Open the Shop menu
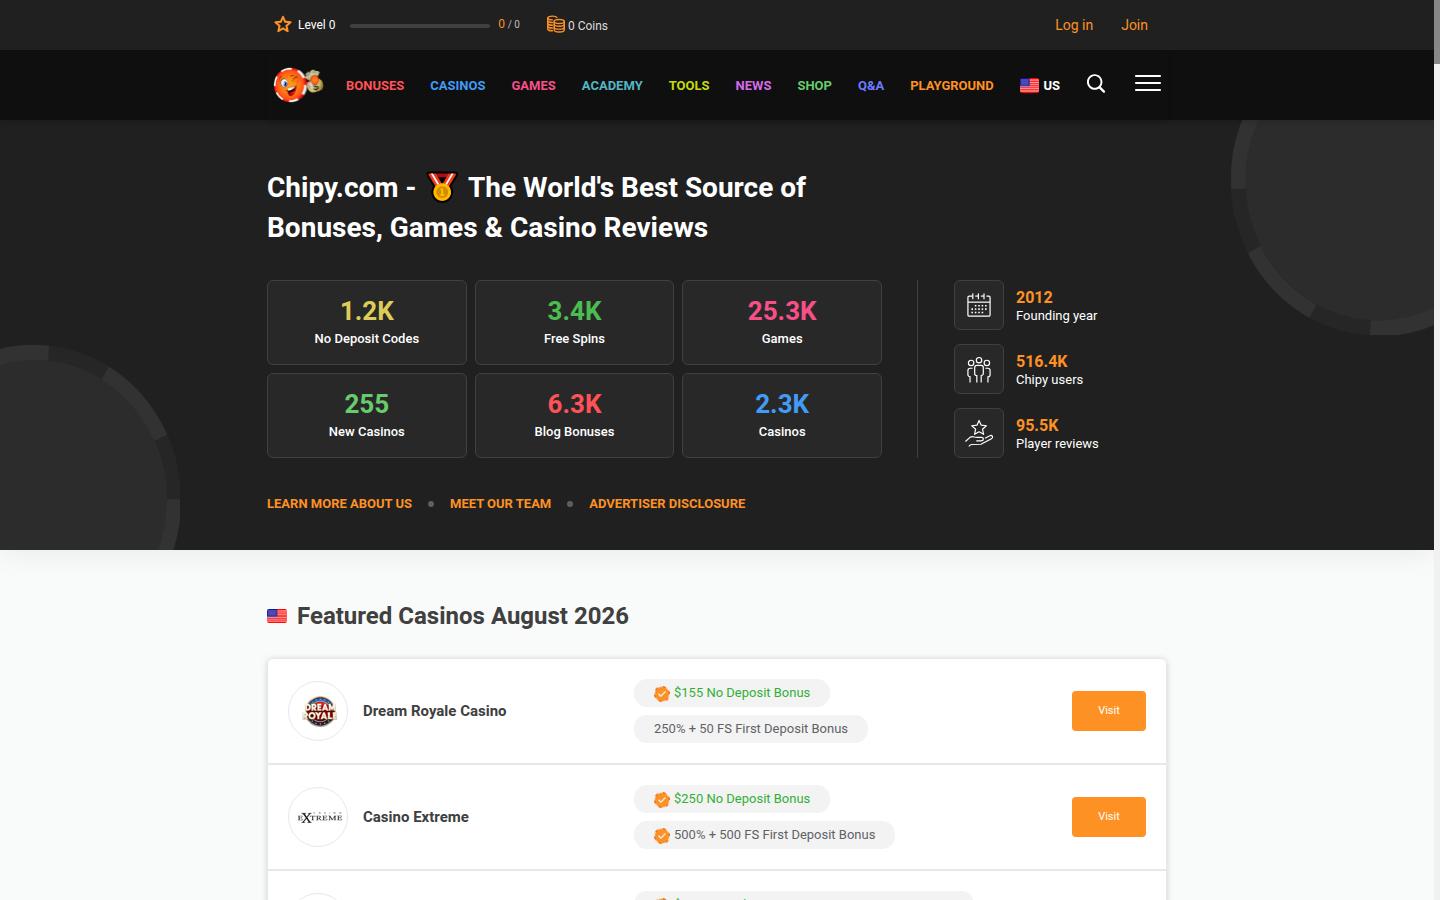The width and height of the screenshot is (1440, 900). pos(814,85)
